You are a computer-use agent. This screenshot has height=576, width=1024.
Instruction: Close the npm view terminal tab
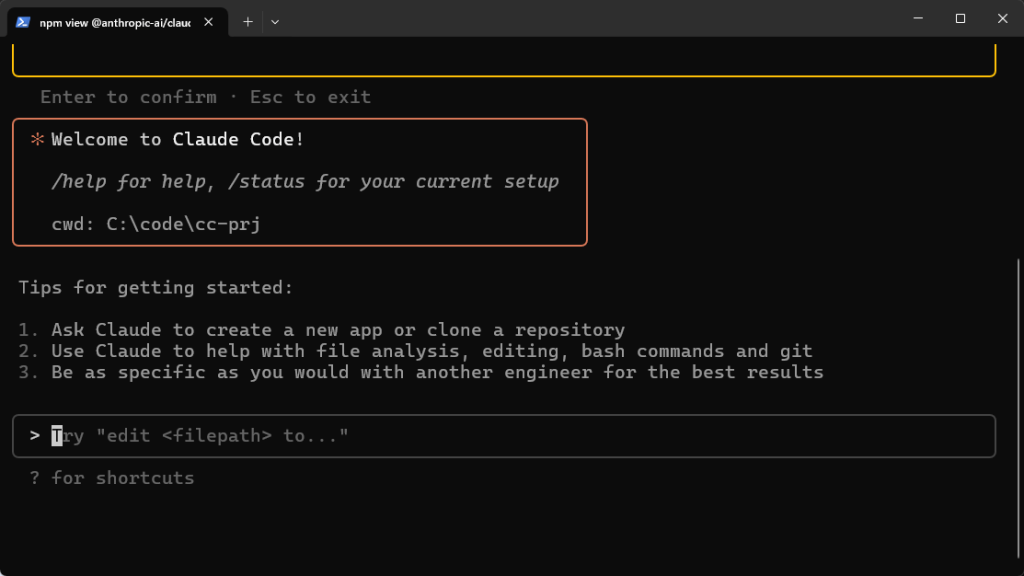tap(208, 22)
